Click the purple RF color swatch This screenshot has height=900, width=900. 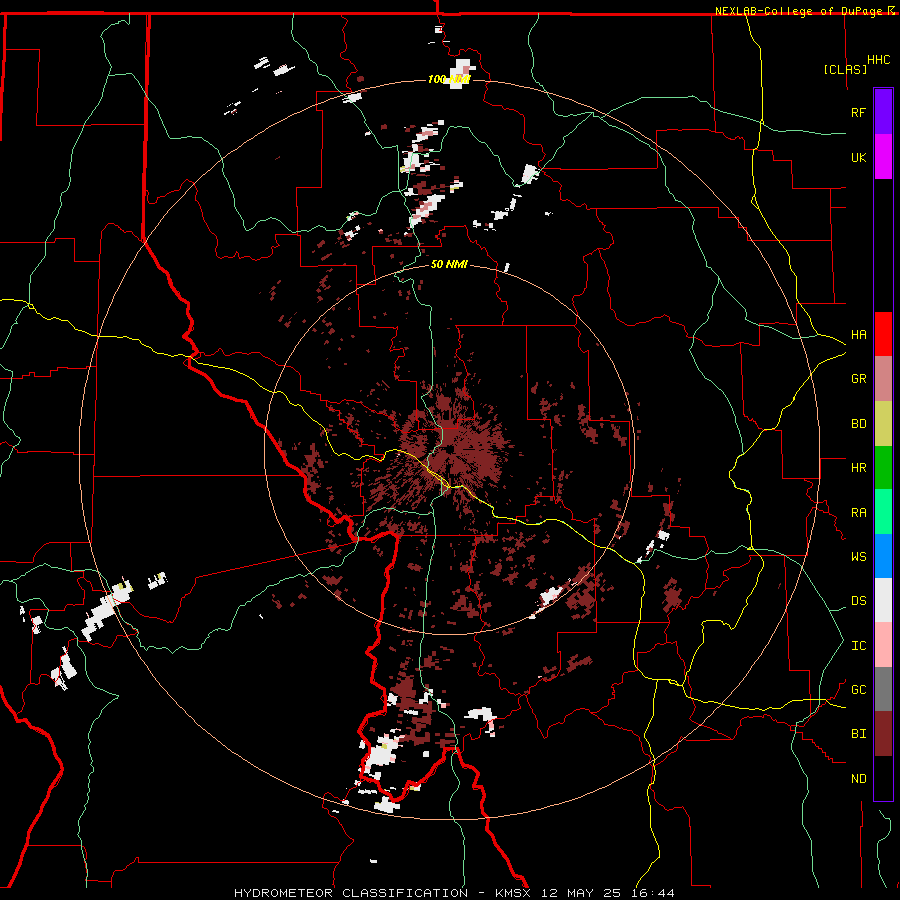(883, 112)
